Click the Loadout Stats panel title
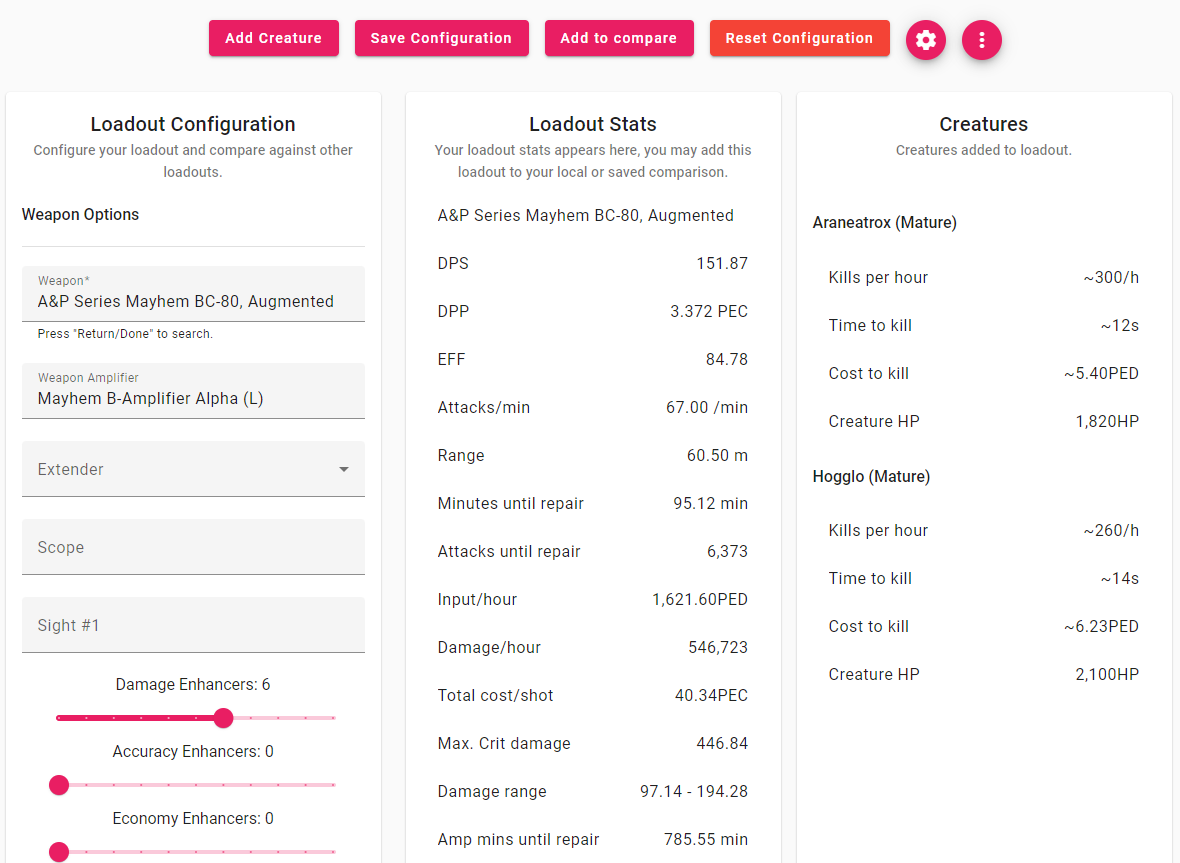The image size is (1180, 863). coord(593,124)
